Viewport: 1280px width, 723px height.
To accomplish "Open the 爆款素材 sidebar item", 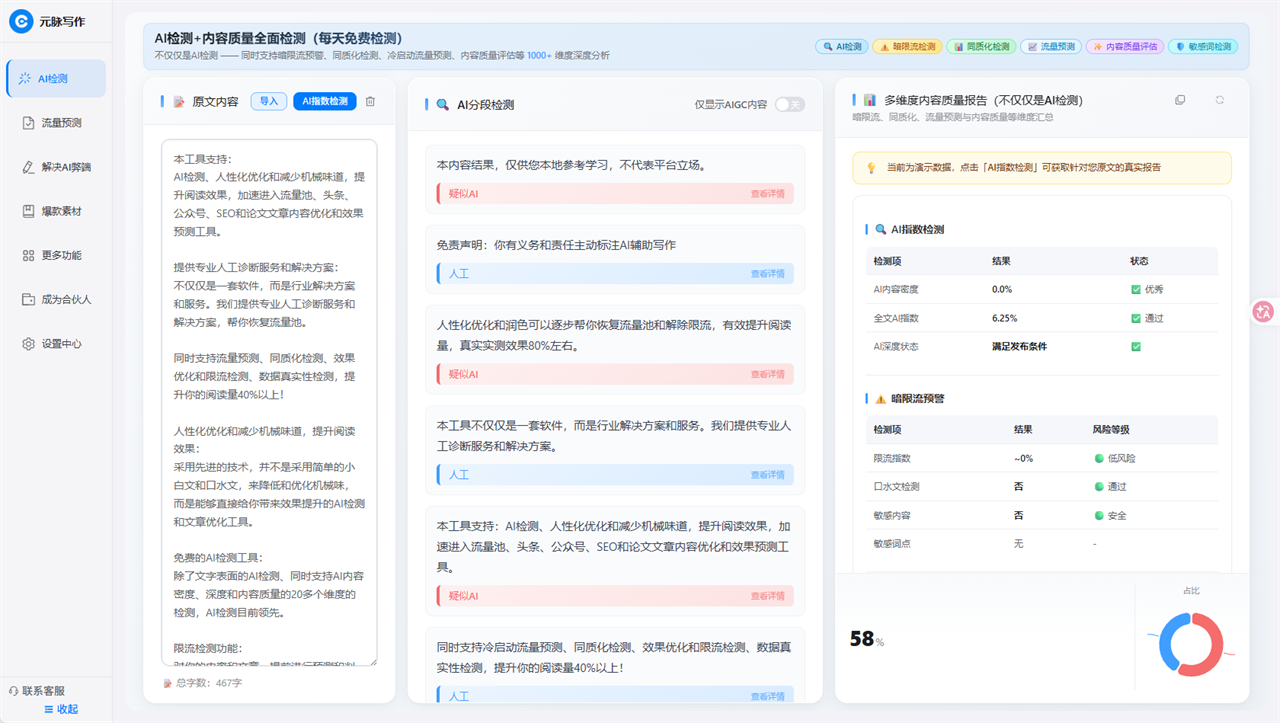I will click(x=56, y=211).
